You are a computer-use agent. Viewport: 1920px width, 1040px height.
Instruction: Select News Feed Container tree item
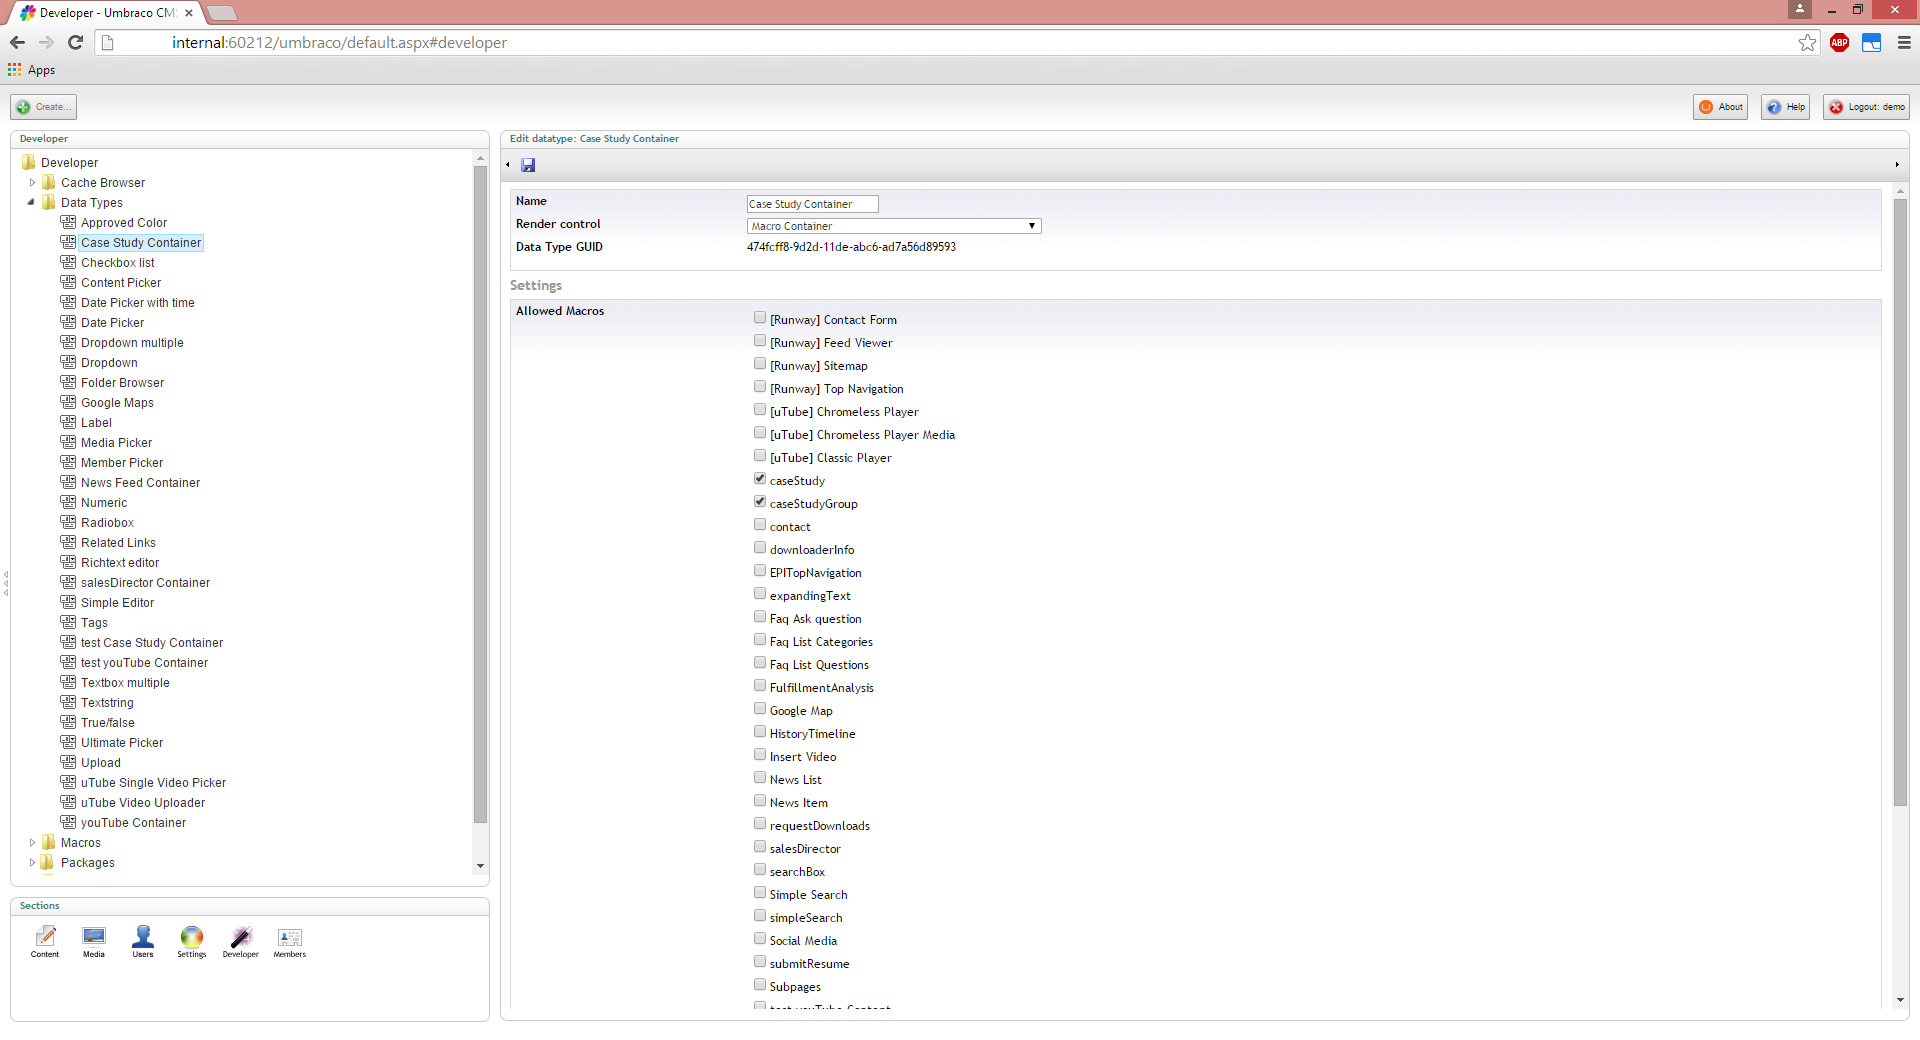(x=140, y=482)
